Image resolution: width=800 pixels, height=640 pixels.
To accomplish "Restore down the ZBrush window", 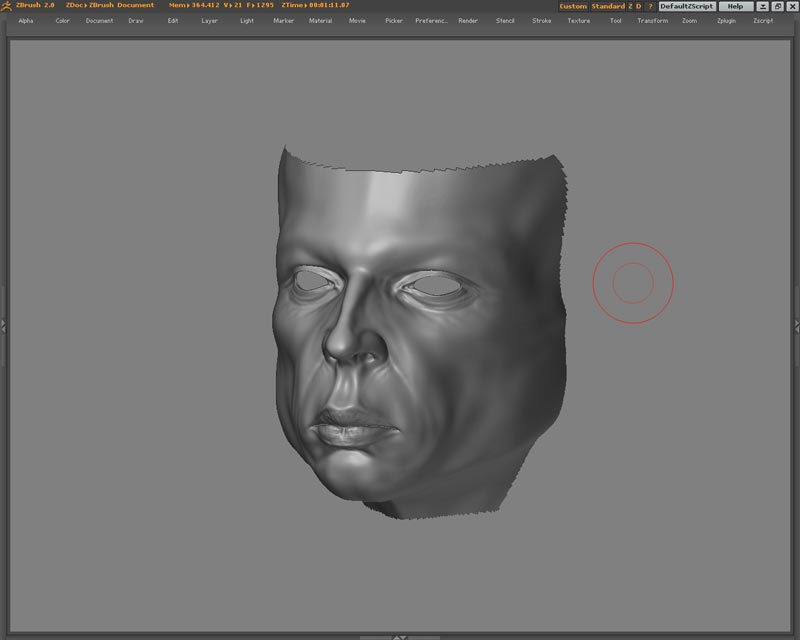I will [778, 7].
